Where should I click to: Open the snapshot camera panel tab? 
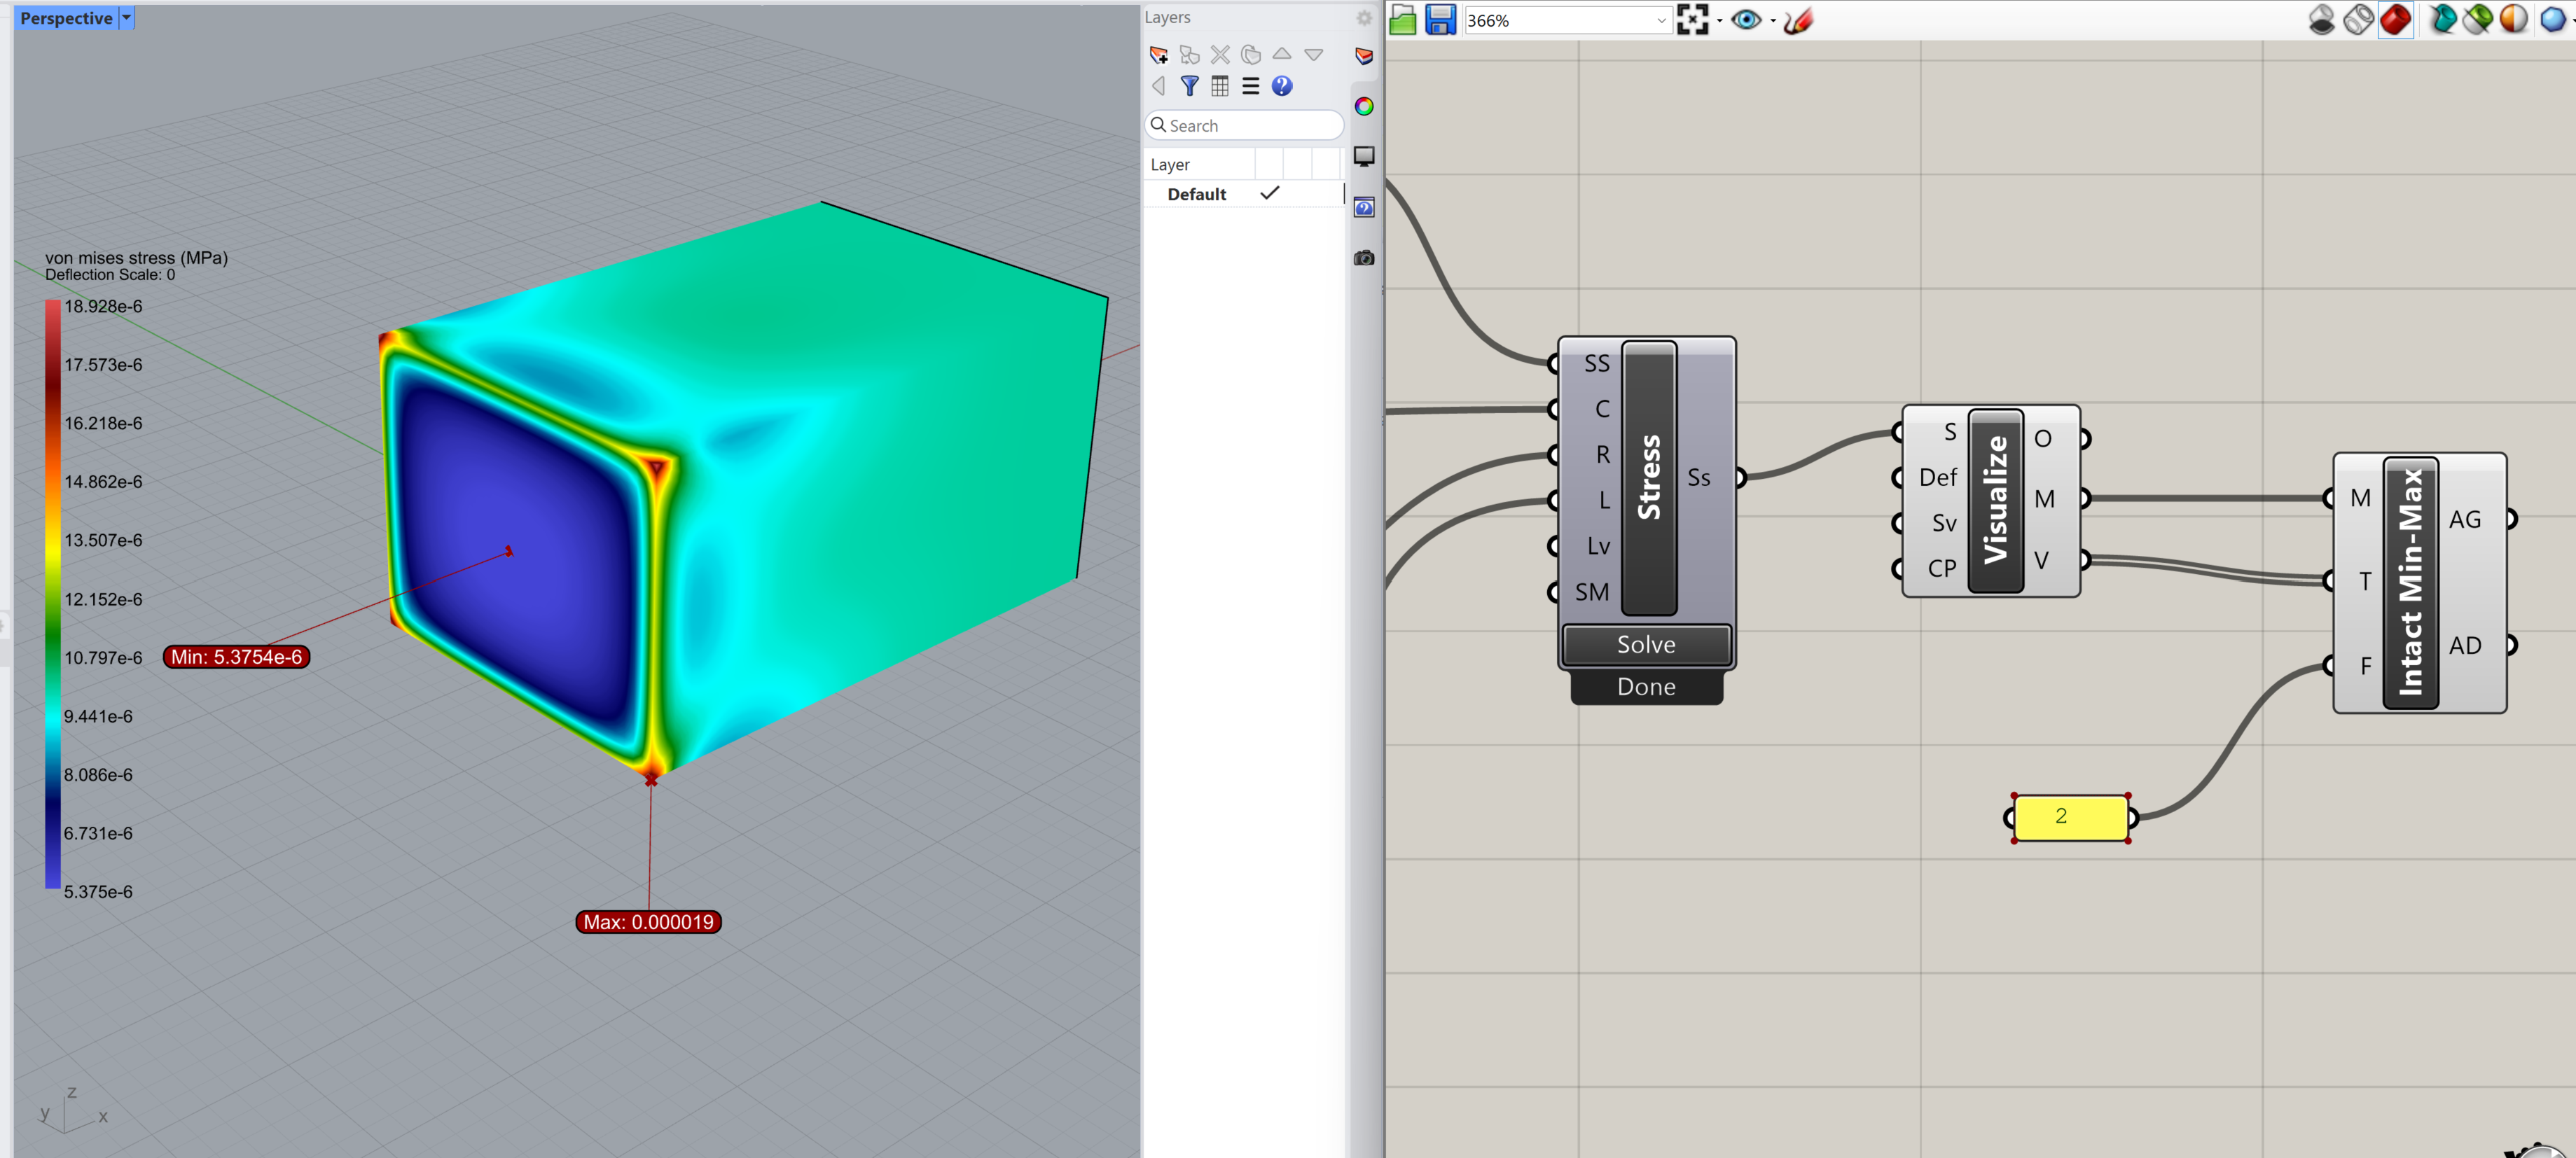[x=1364, y=257]
